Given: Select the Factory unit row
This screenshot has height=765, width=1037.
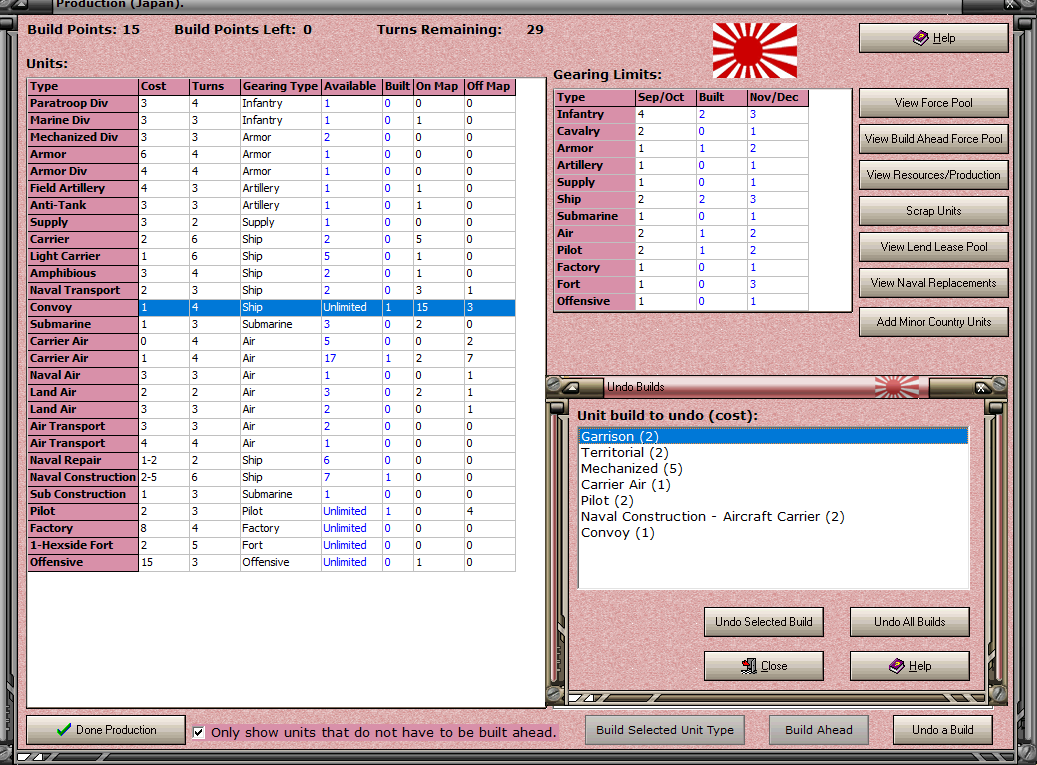Looking at the screenshot, I should click(x=271, y=528).
